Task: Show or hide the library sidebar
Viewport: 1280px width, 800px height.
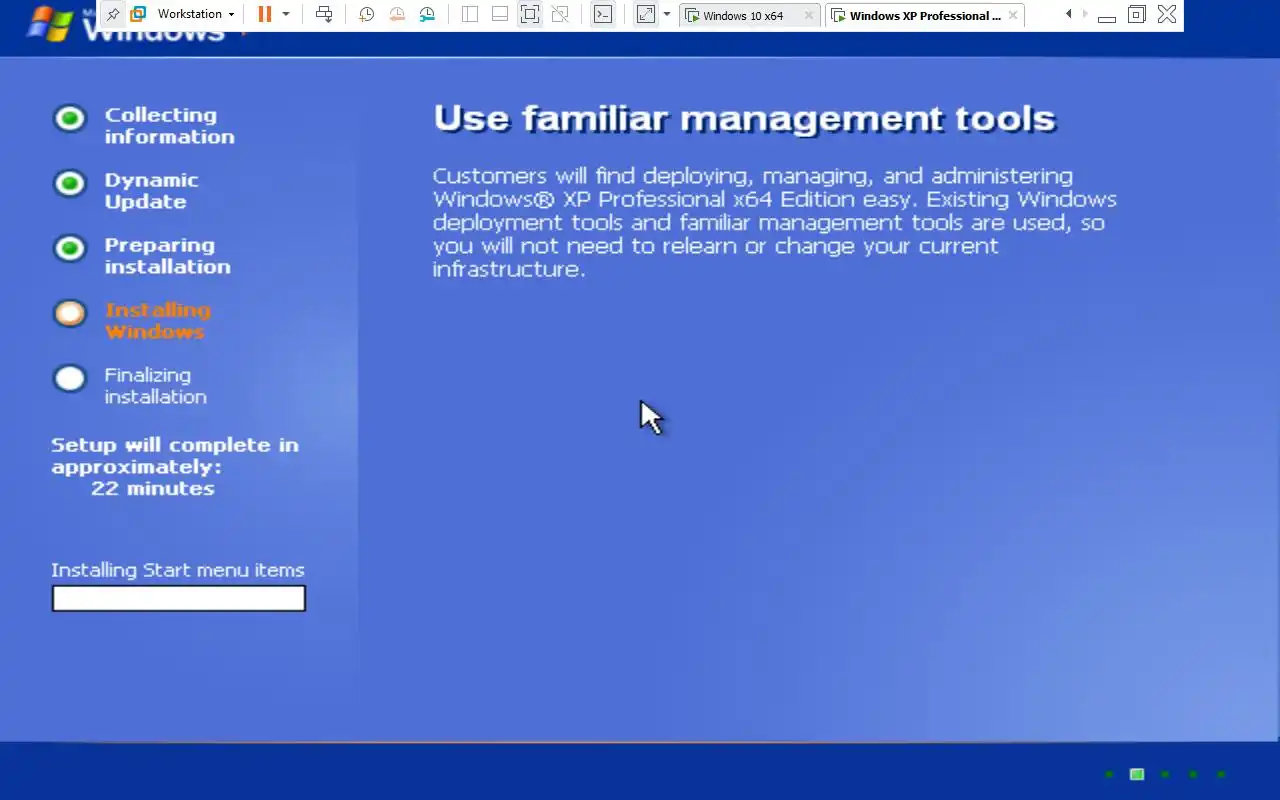Action: click(x=470, y=14)
